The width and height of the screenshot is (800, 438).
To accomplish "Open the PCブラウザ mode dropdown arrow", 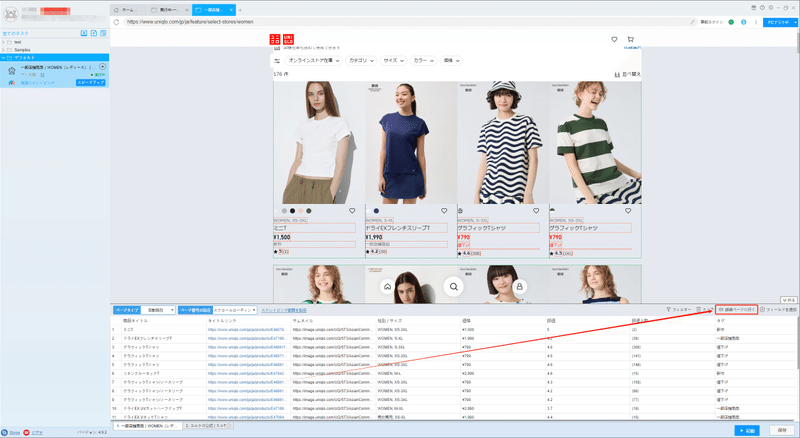I will [x=795, y=22].
